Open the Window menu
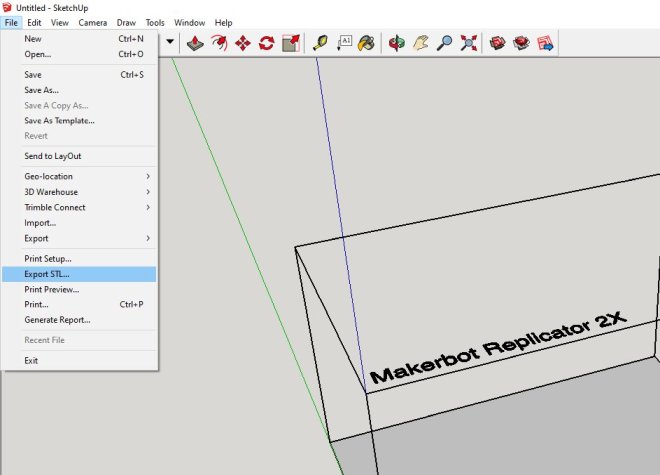This screenshot has height=475, width=660. pos(189,23)
